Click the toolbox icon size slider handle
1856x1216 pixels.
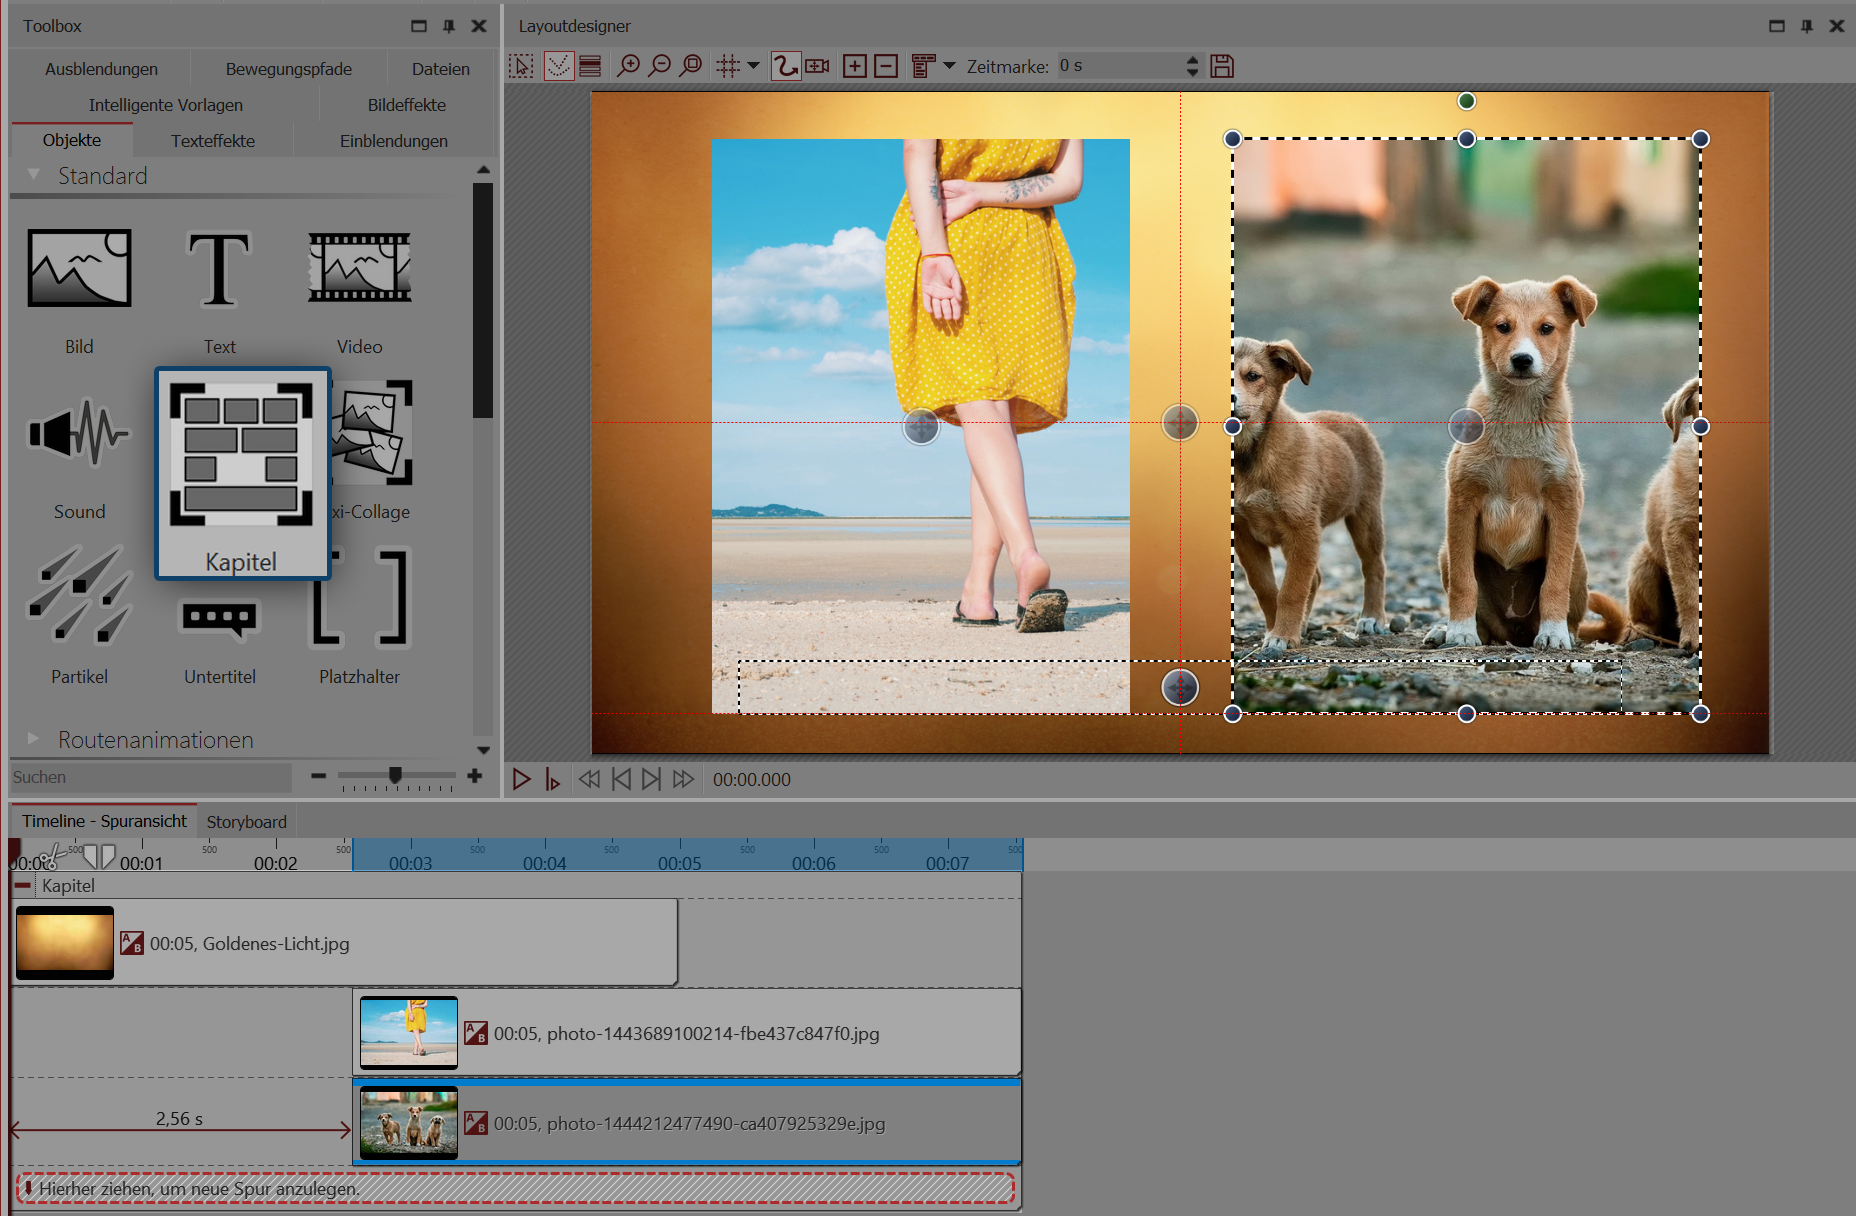[x=396, y=775]
